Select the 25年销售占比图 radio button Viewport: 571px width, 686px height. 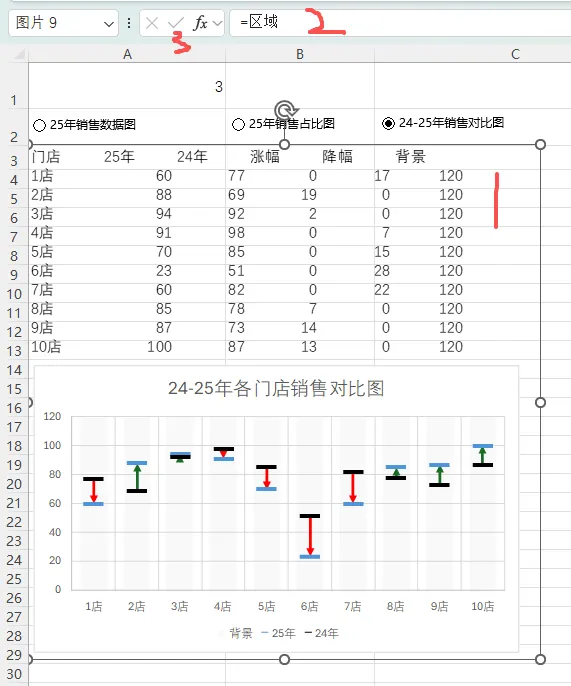(238, 125)
